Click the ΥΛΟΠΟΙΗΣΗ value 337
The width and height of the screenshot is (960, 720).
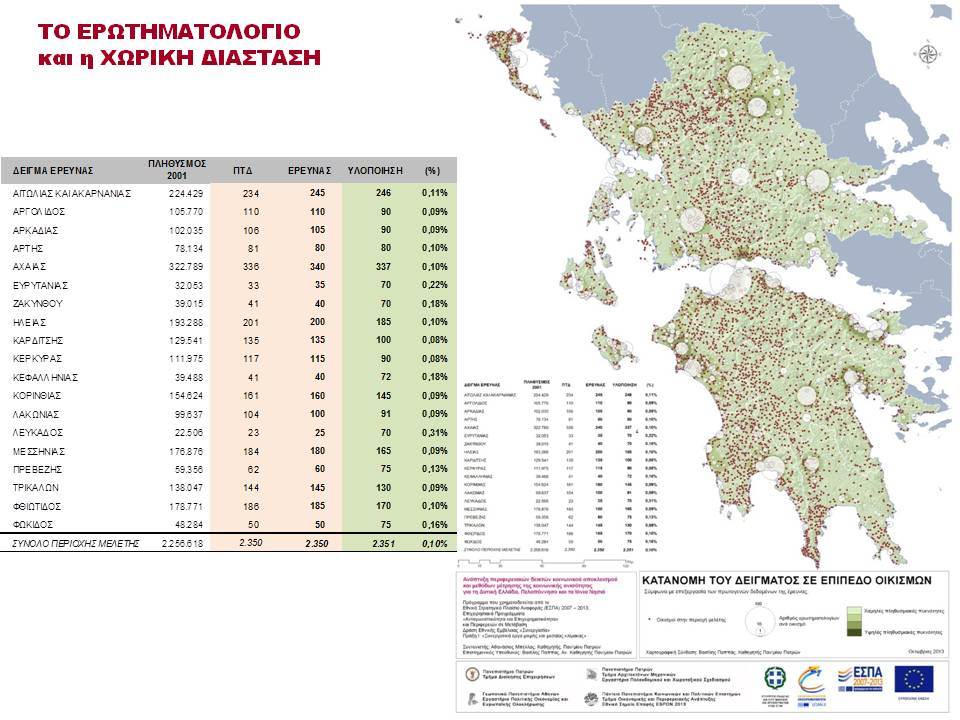tap(383, 266)
